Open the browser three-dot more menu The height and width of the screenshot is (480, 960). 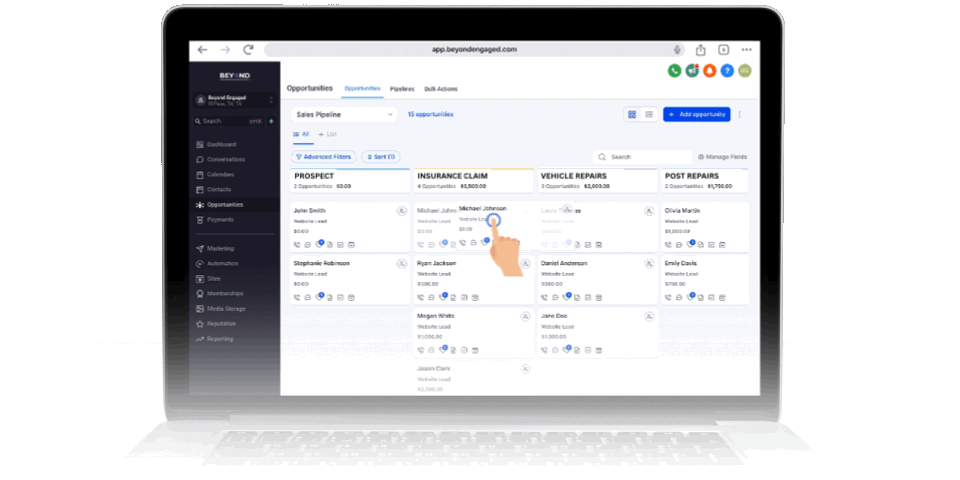pos(746,50)
